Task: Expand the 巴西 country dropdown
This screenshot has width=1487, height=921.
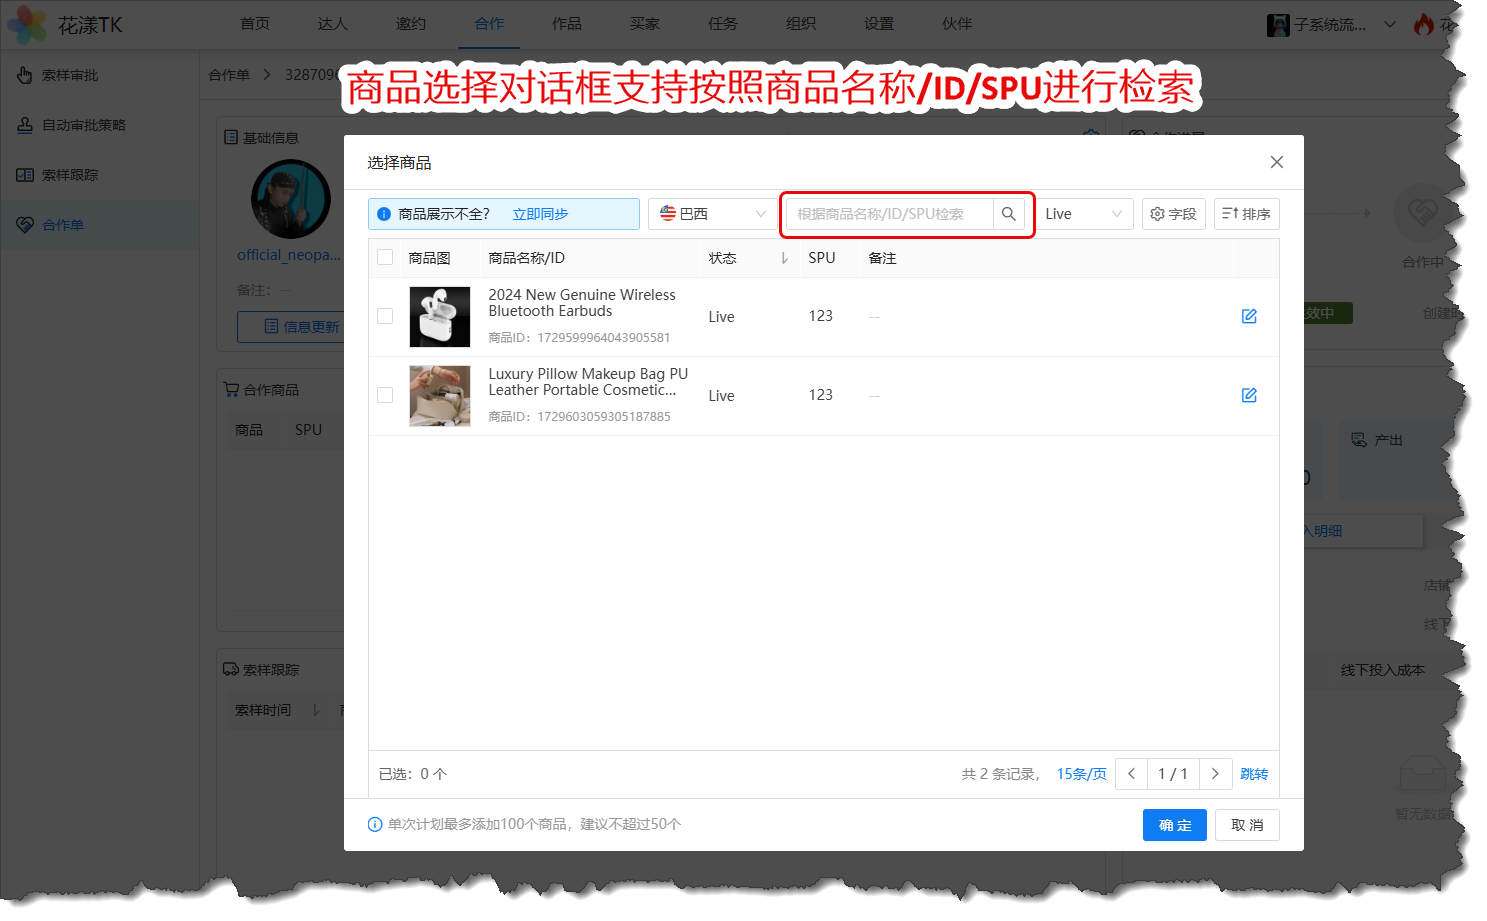Action: pyautogui.click(x=712, y=214)
